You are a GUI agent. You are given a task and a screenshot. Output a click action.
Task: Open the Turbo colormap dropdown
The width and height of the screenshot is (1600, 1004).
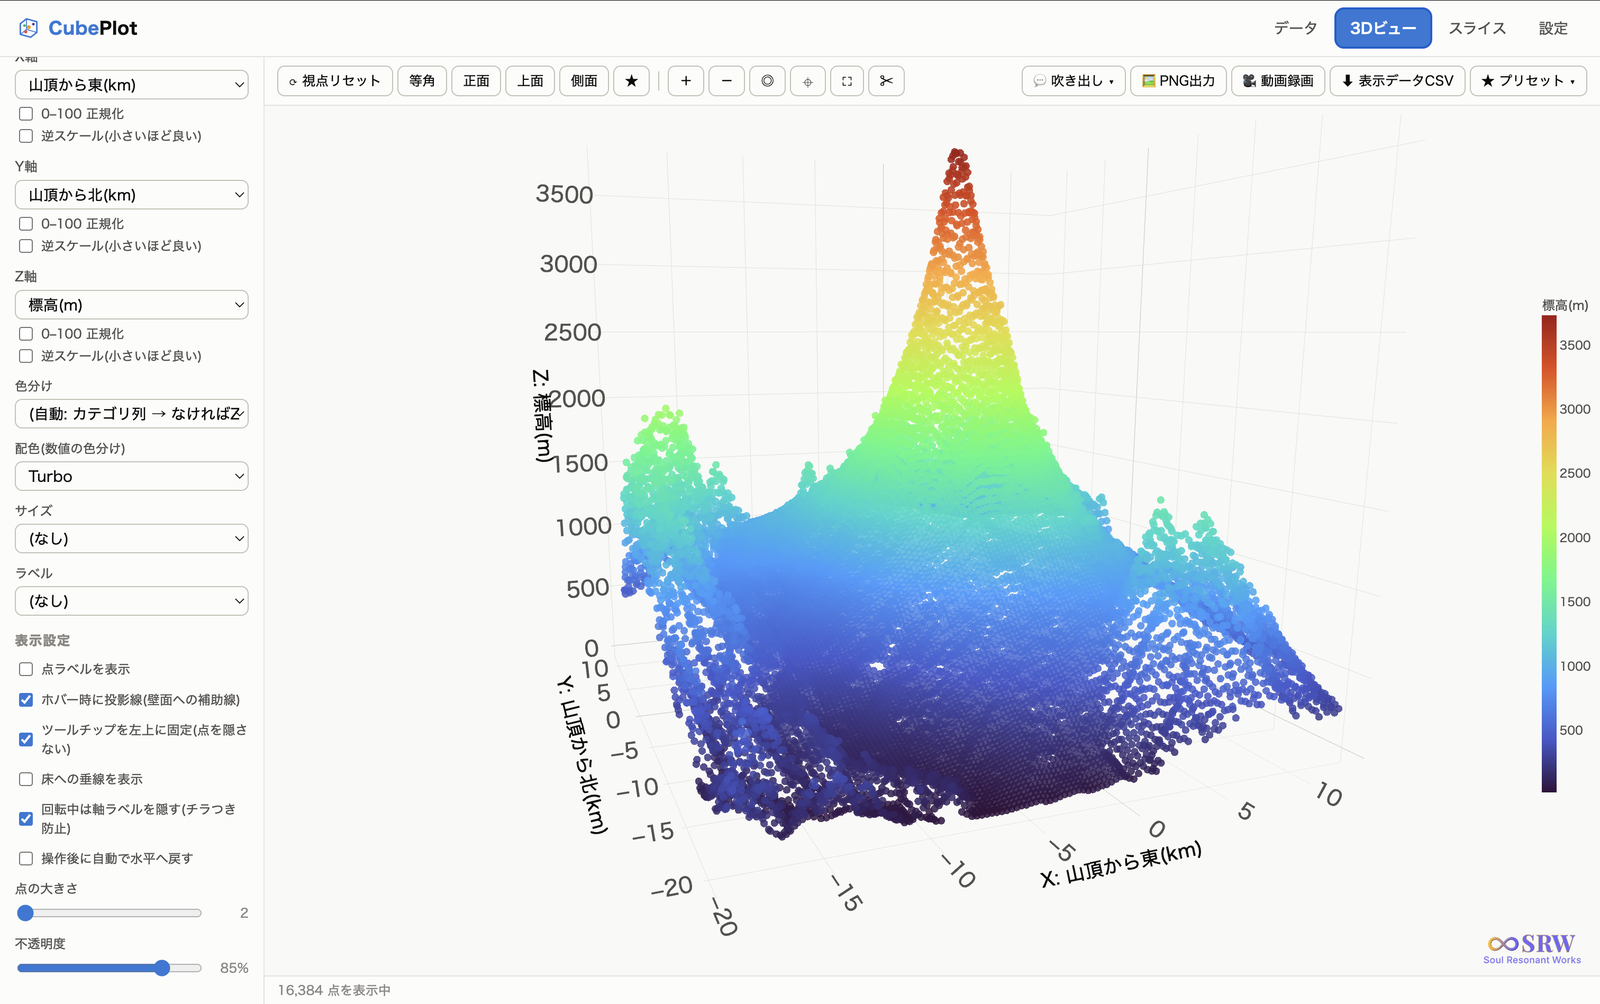pos(132,476)
